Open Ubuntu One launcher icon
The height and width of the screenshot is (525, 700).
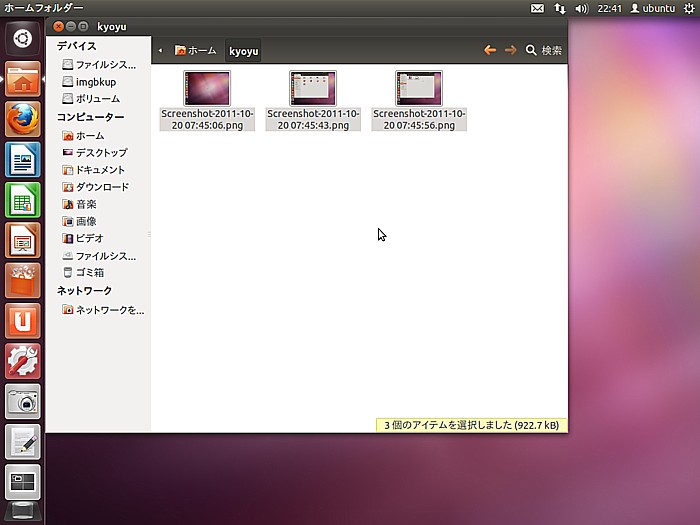pyautogui.click(x=22, y=321)
